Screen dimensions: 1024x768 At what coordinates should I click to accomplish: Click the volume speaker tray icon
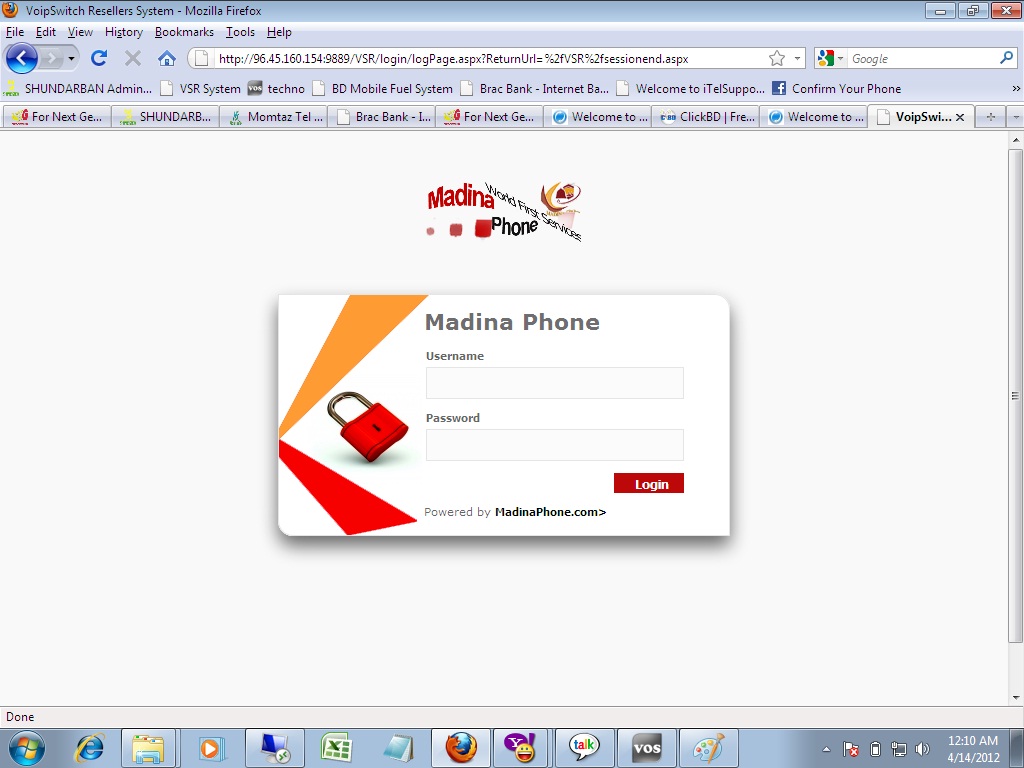click(923, 749)
